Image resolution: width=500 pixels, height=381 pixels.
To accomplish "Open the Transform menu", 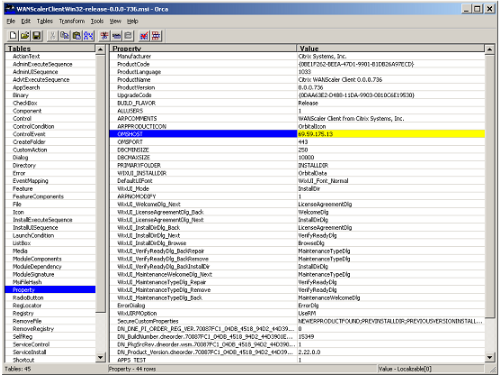I will tap(72, 21).
